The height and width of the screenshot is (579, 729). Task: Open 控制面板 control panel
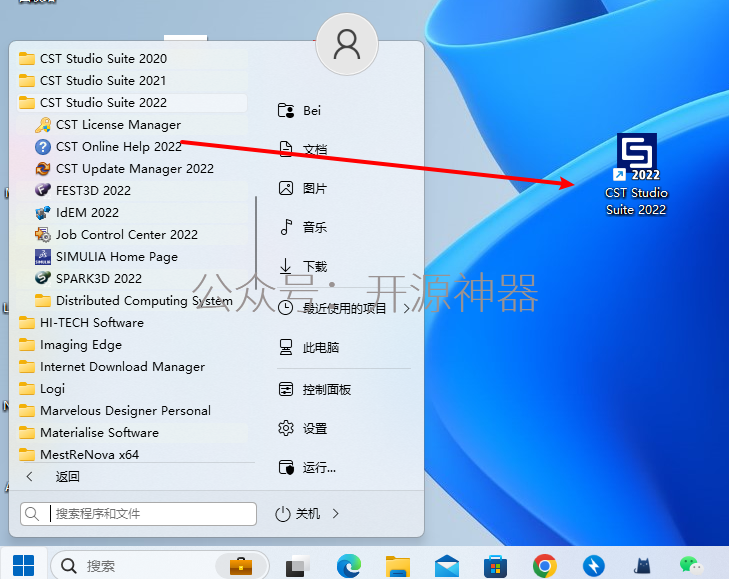314,389
